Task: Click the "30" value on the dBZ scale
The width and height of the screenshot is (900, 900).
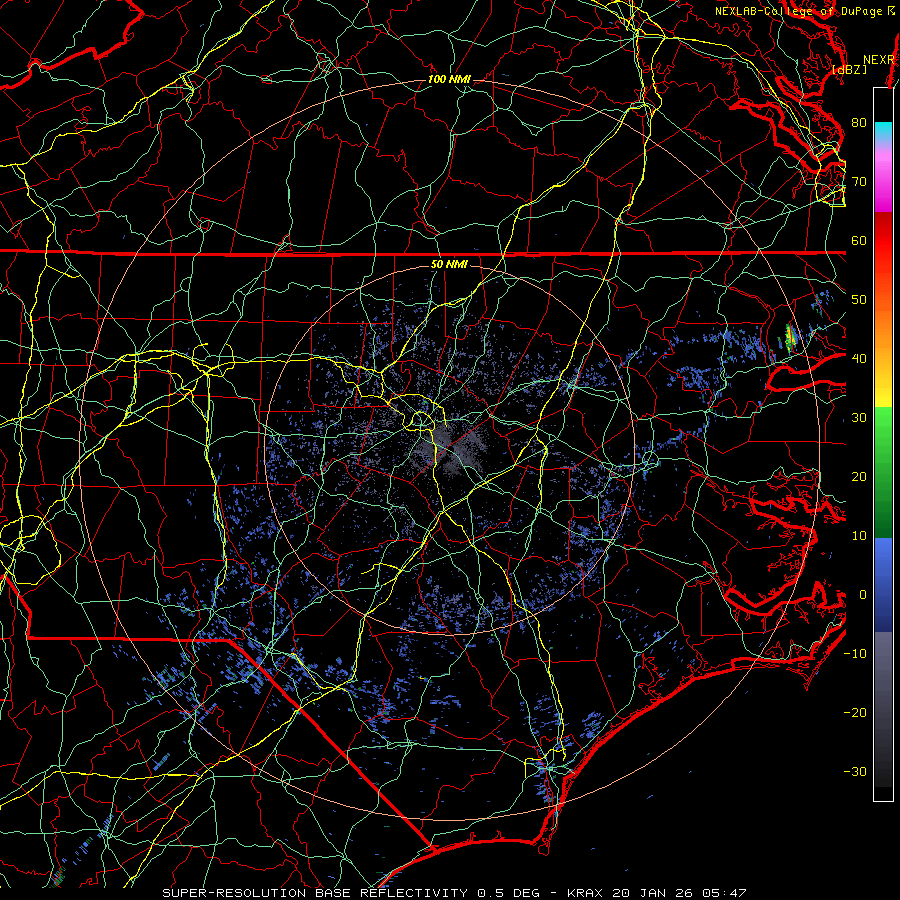Action: [859, 418]
